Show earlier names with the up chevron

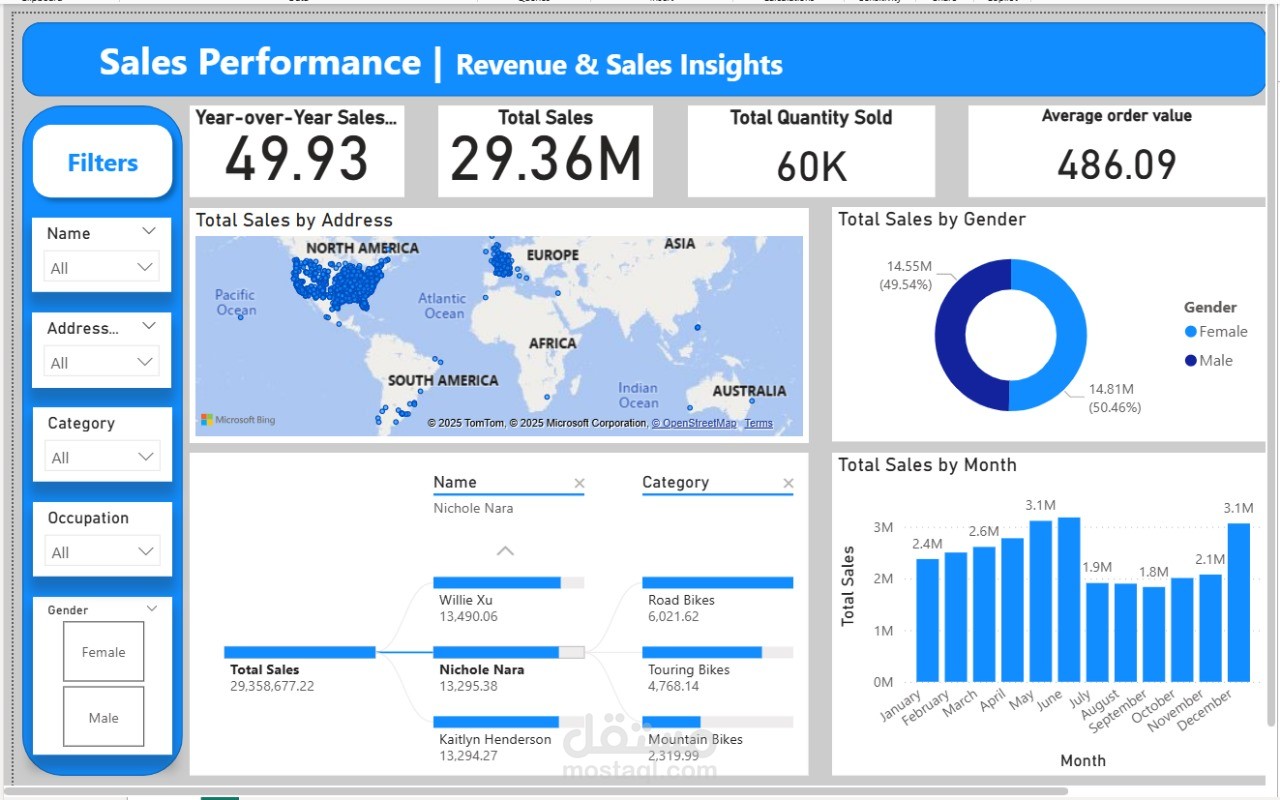click(506, 551)
